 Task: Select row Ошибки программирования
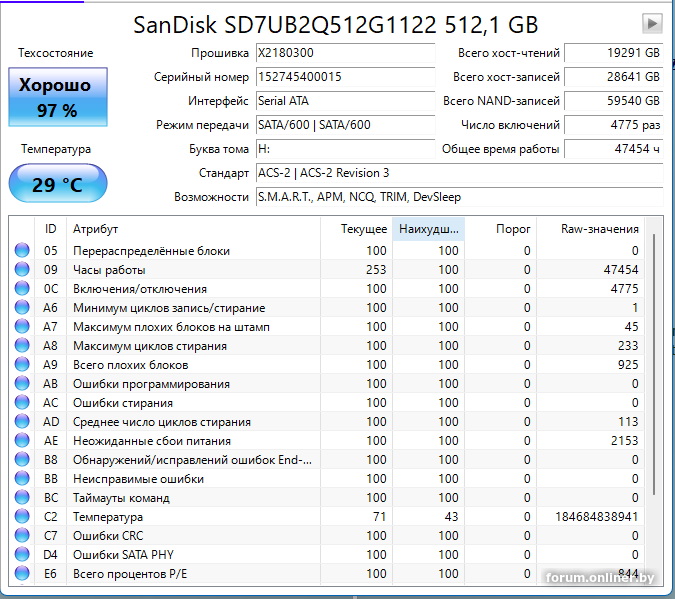point(326,383)
